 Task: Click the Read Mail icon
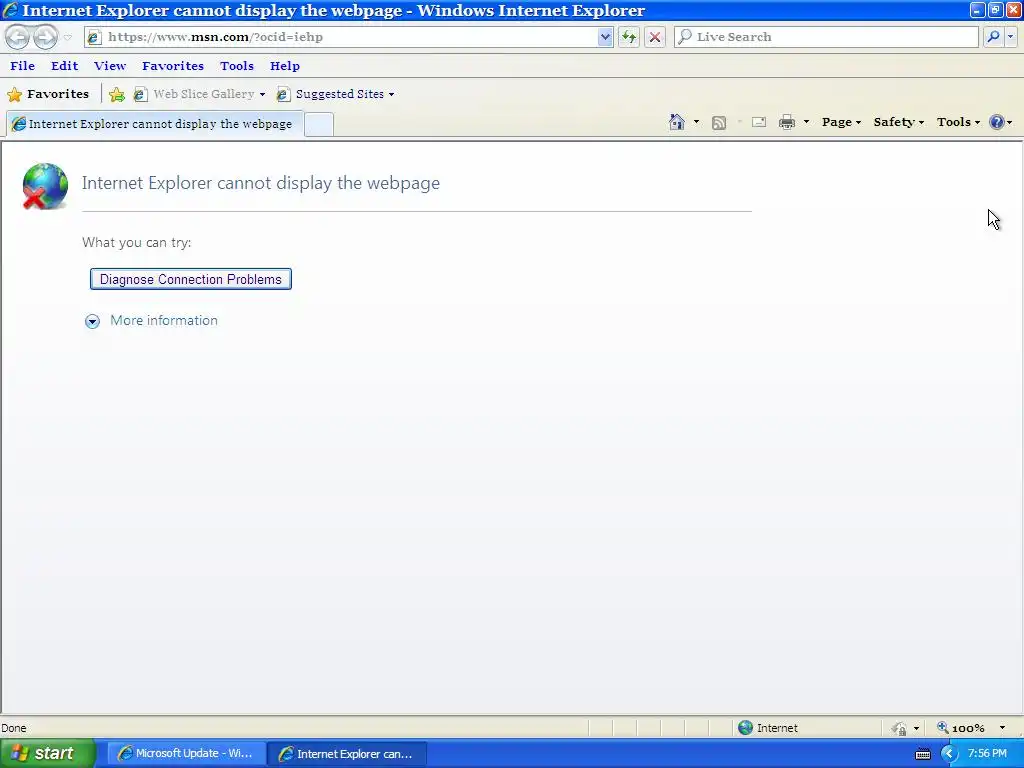pyautogui.click(x=759, y=122)
